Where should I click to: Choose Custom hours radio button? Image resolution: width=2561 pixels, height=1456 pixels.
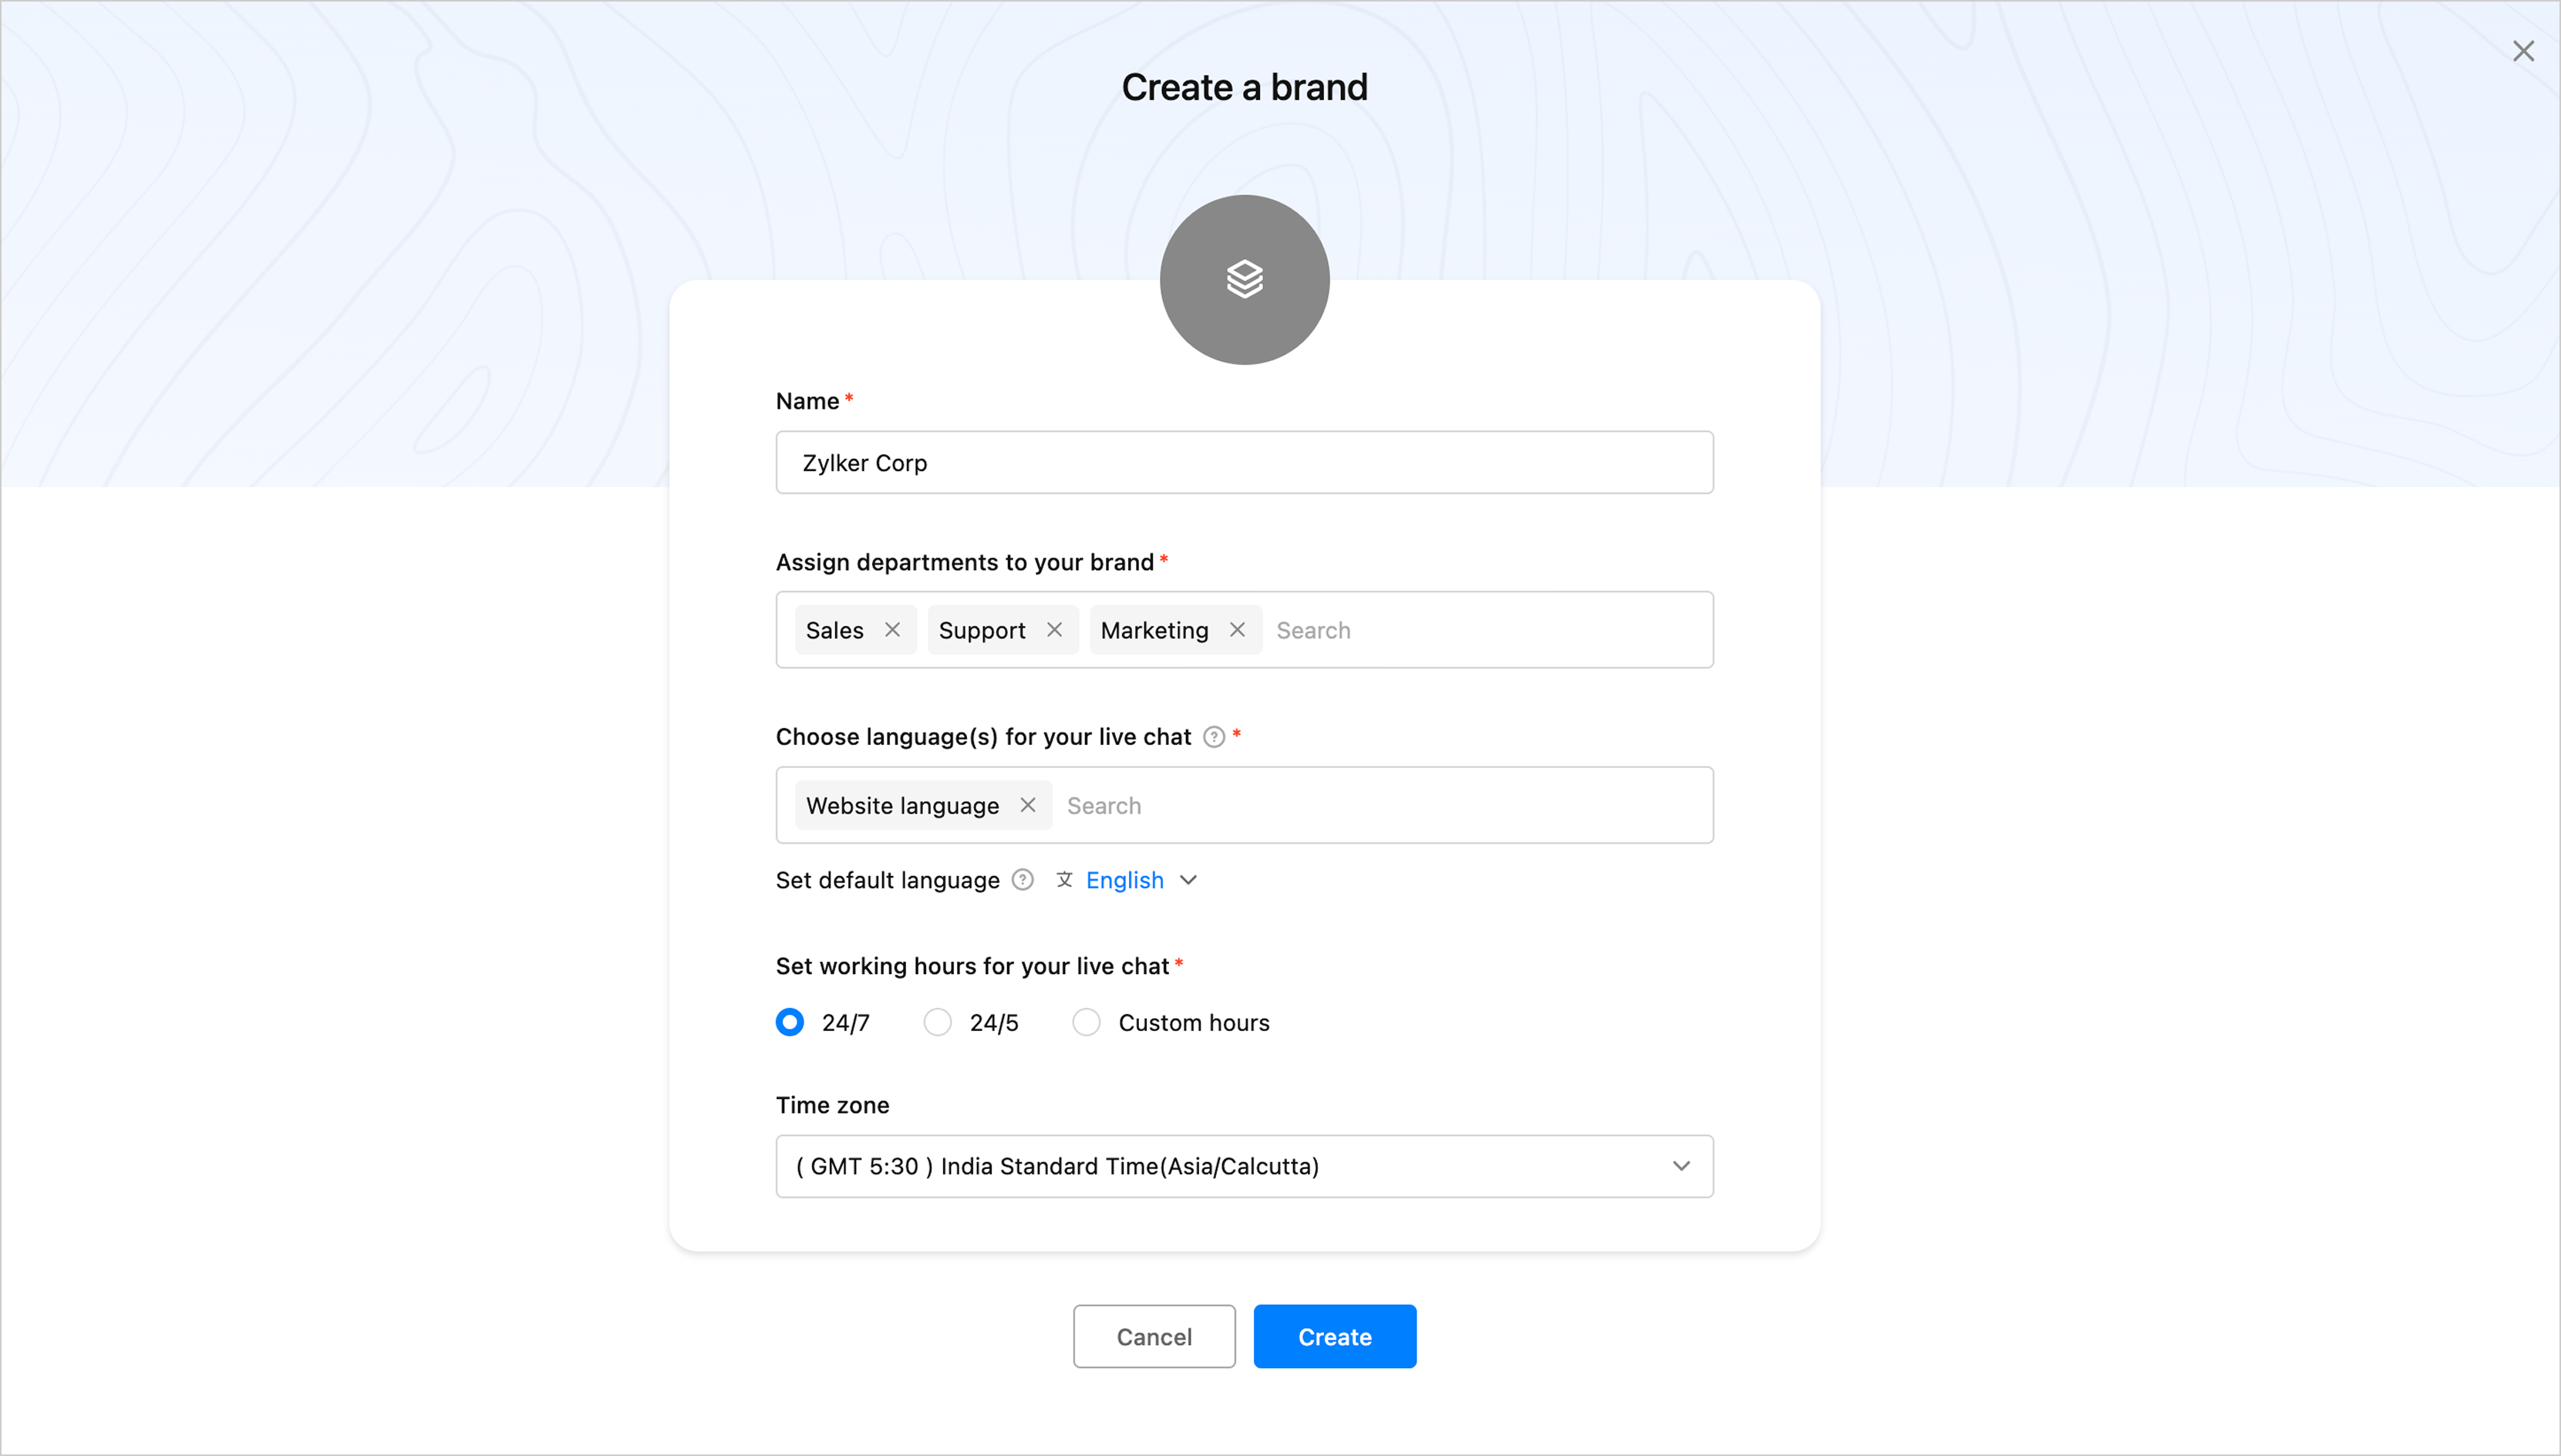tap(1086, 1022)
